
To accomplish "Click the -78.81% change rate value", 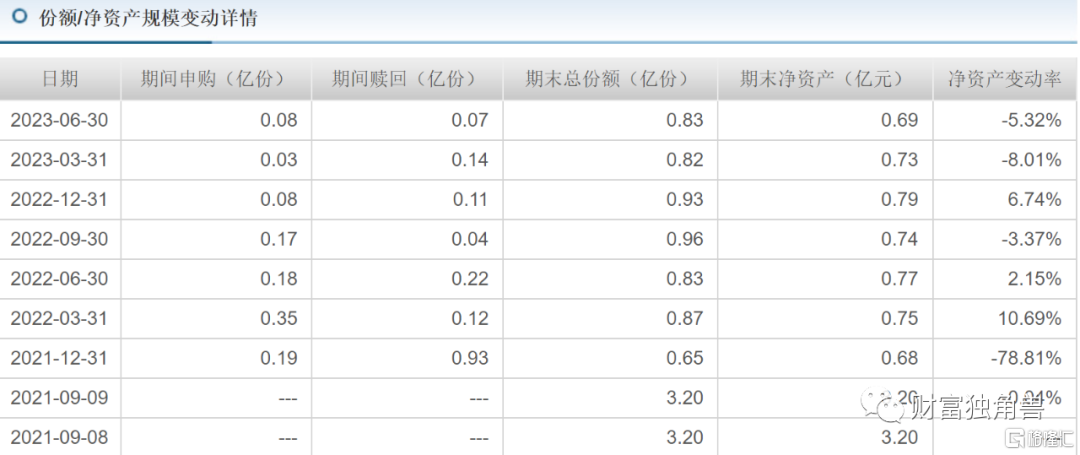I will (x=1025, y=358).
